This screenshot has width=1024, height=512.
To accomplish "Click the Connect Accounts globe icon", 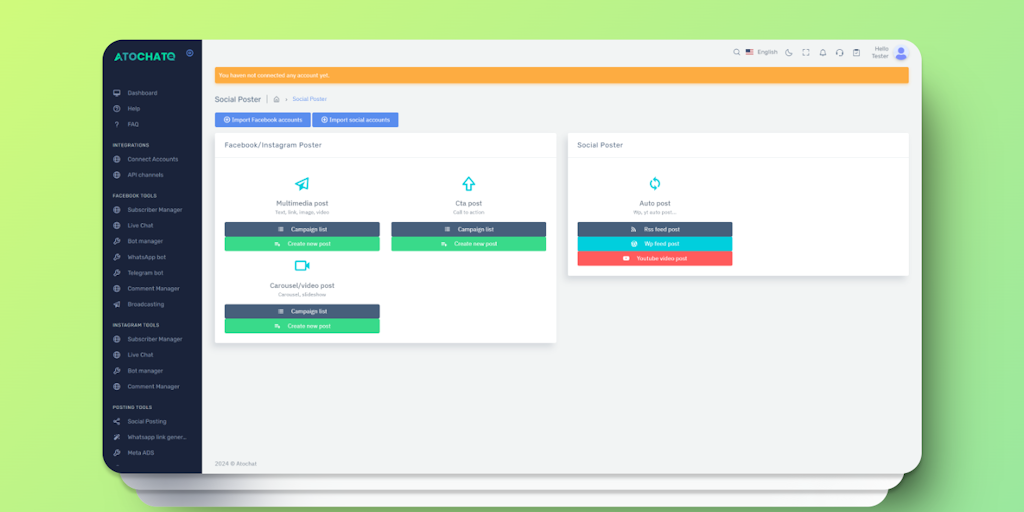I will [116, 159].
